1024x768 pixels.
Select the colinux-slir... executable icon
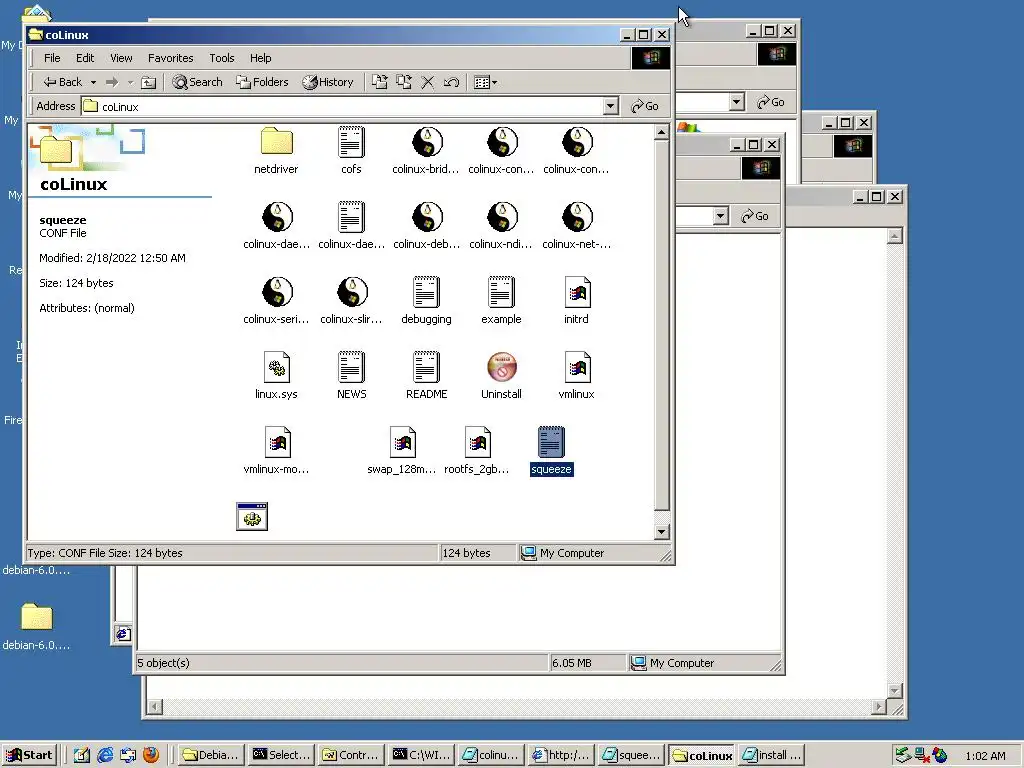[352, 293]
